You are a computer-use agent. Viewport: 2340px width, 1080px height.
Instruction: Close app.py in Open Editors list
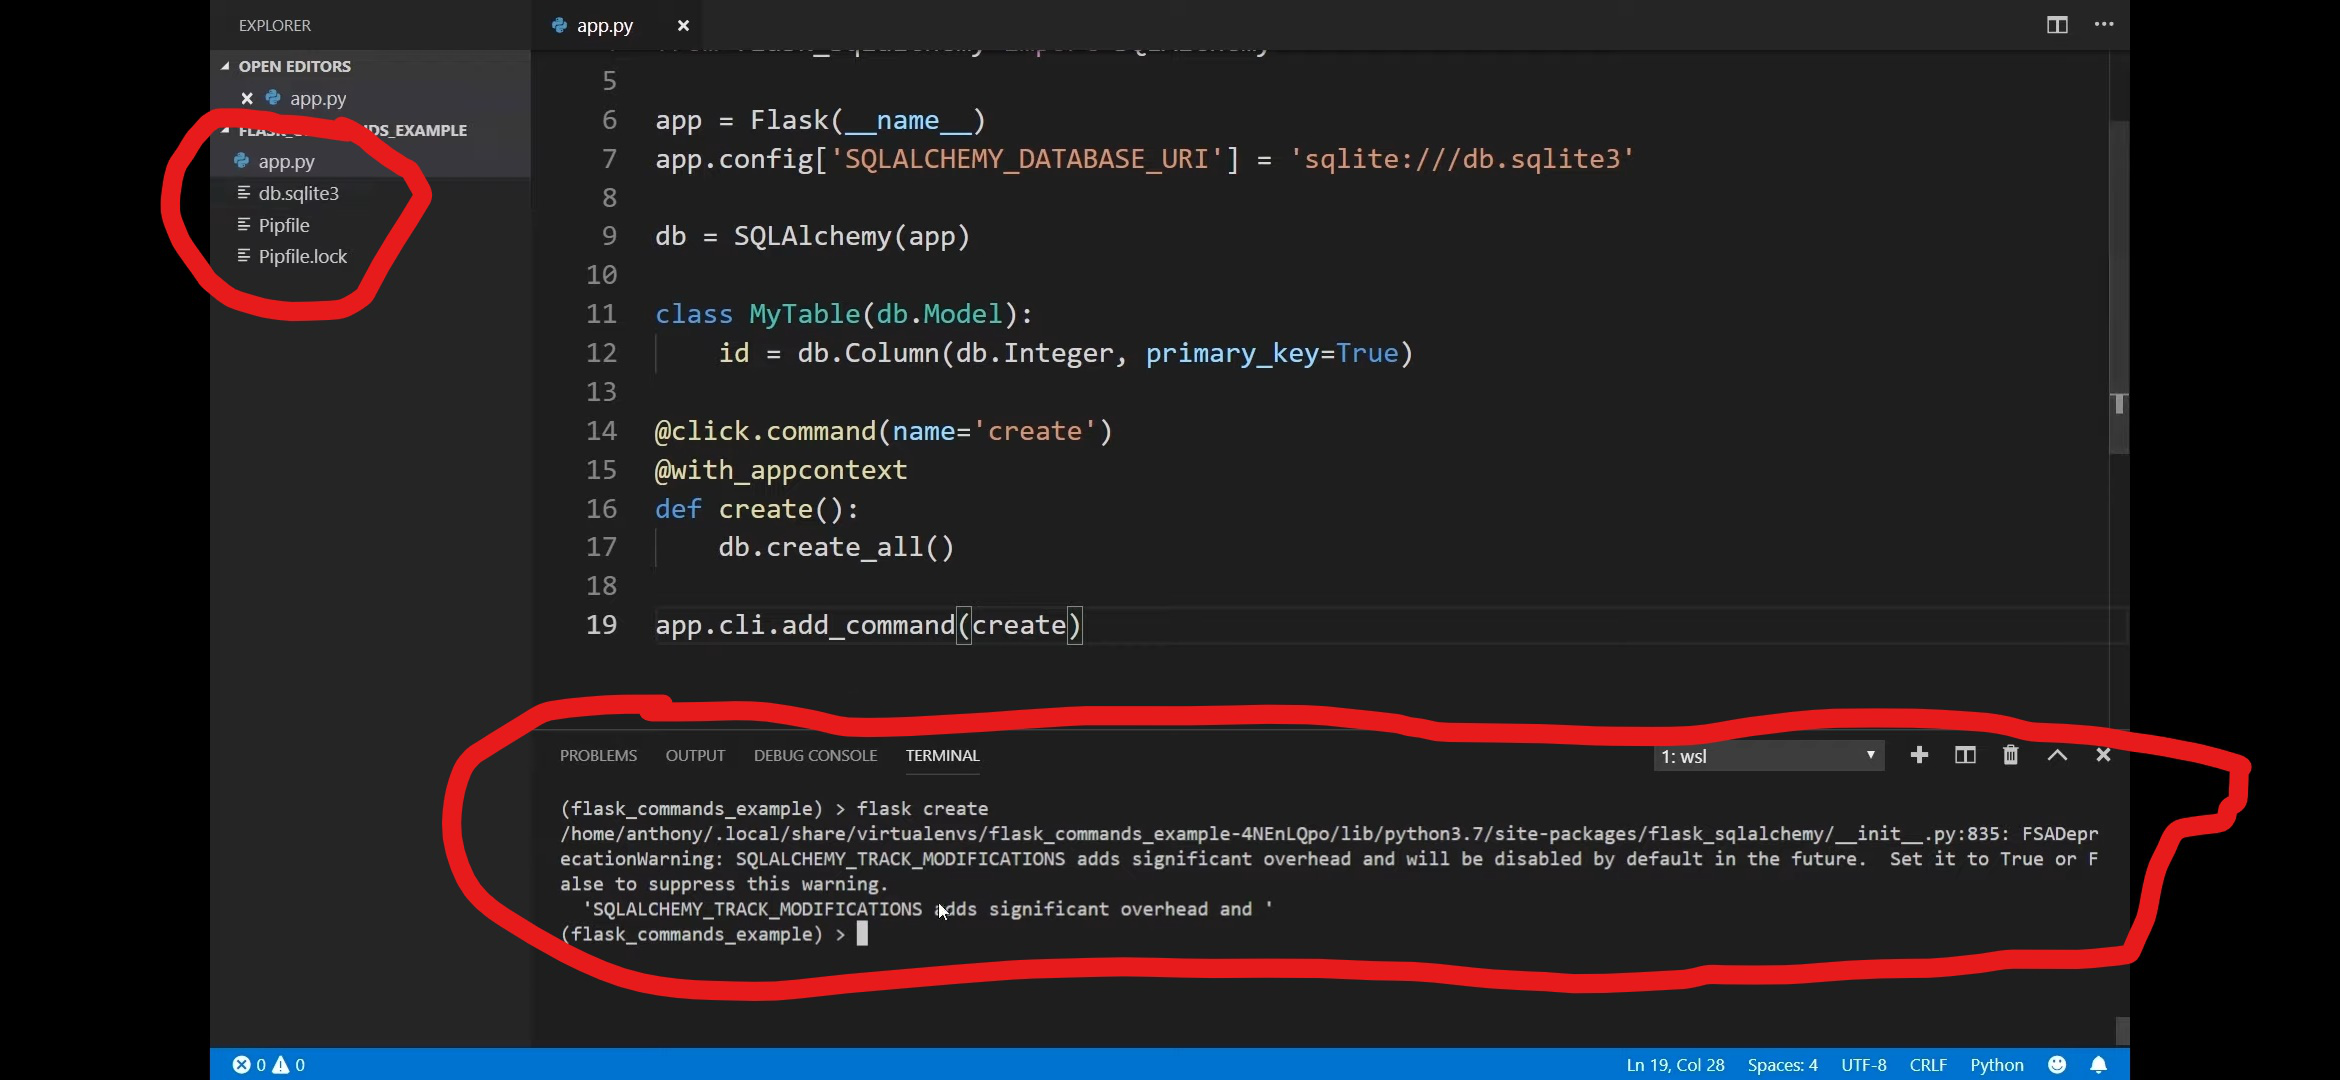[247, 98]
